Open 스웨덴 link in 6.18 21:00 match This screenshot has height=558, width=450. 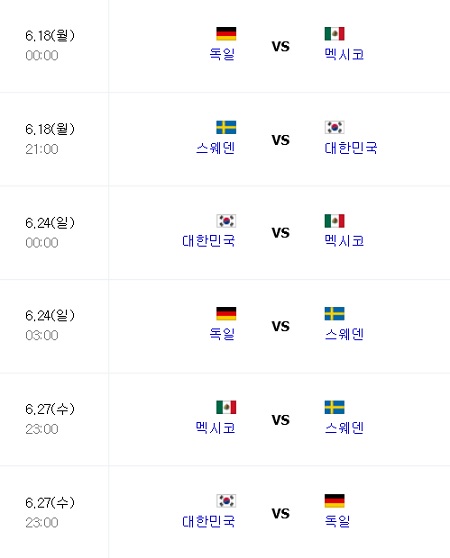(216, 148)
